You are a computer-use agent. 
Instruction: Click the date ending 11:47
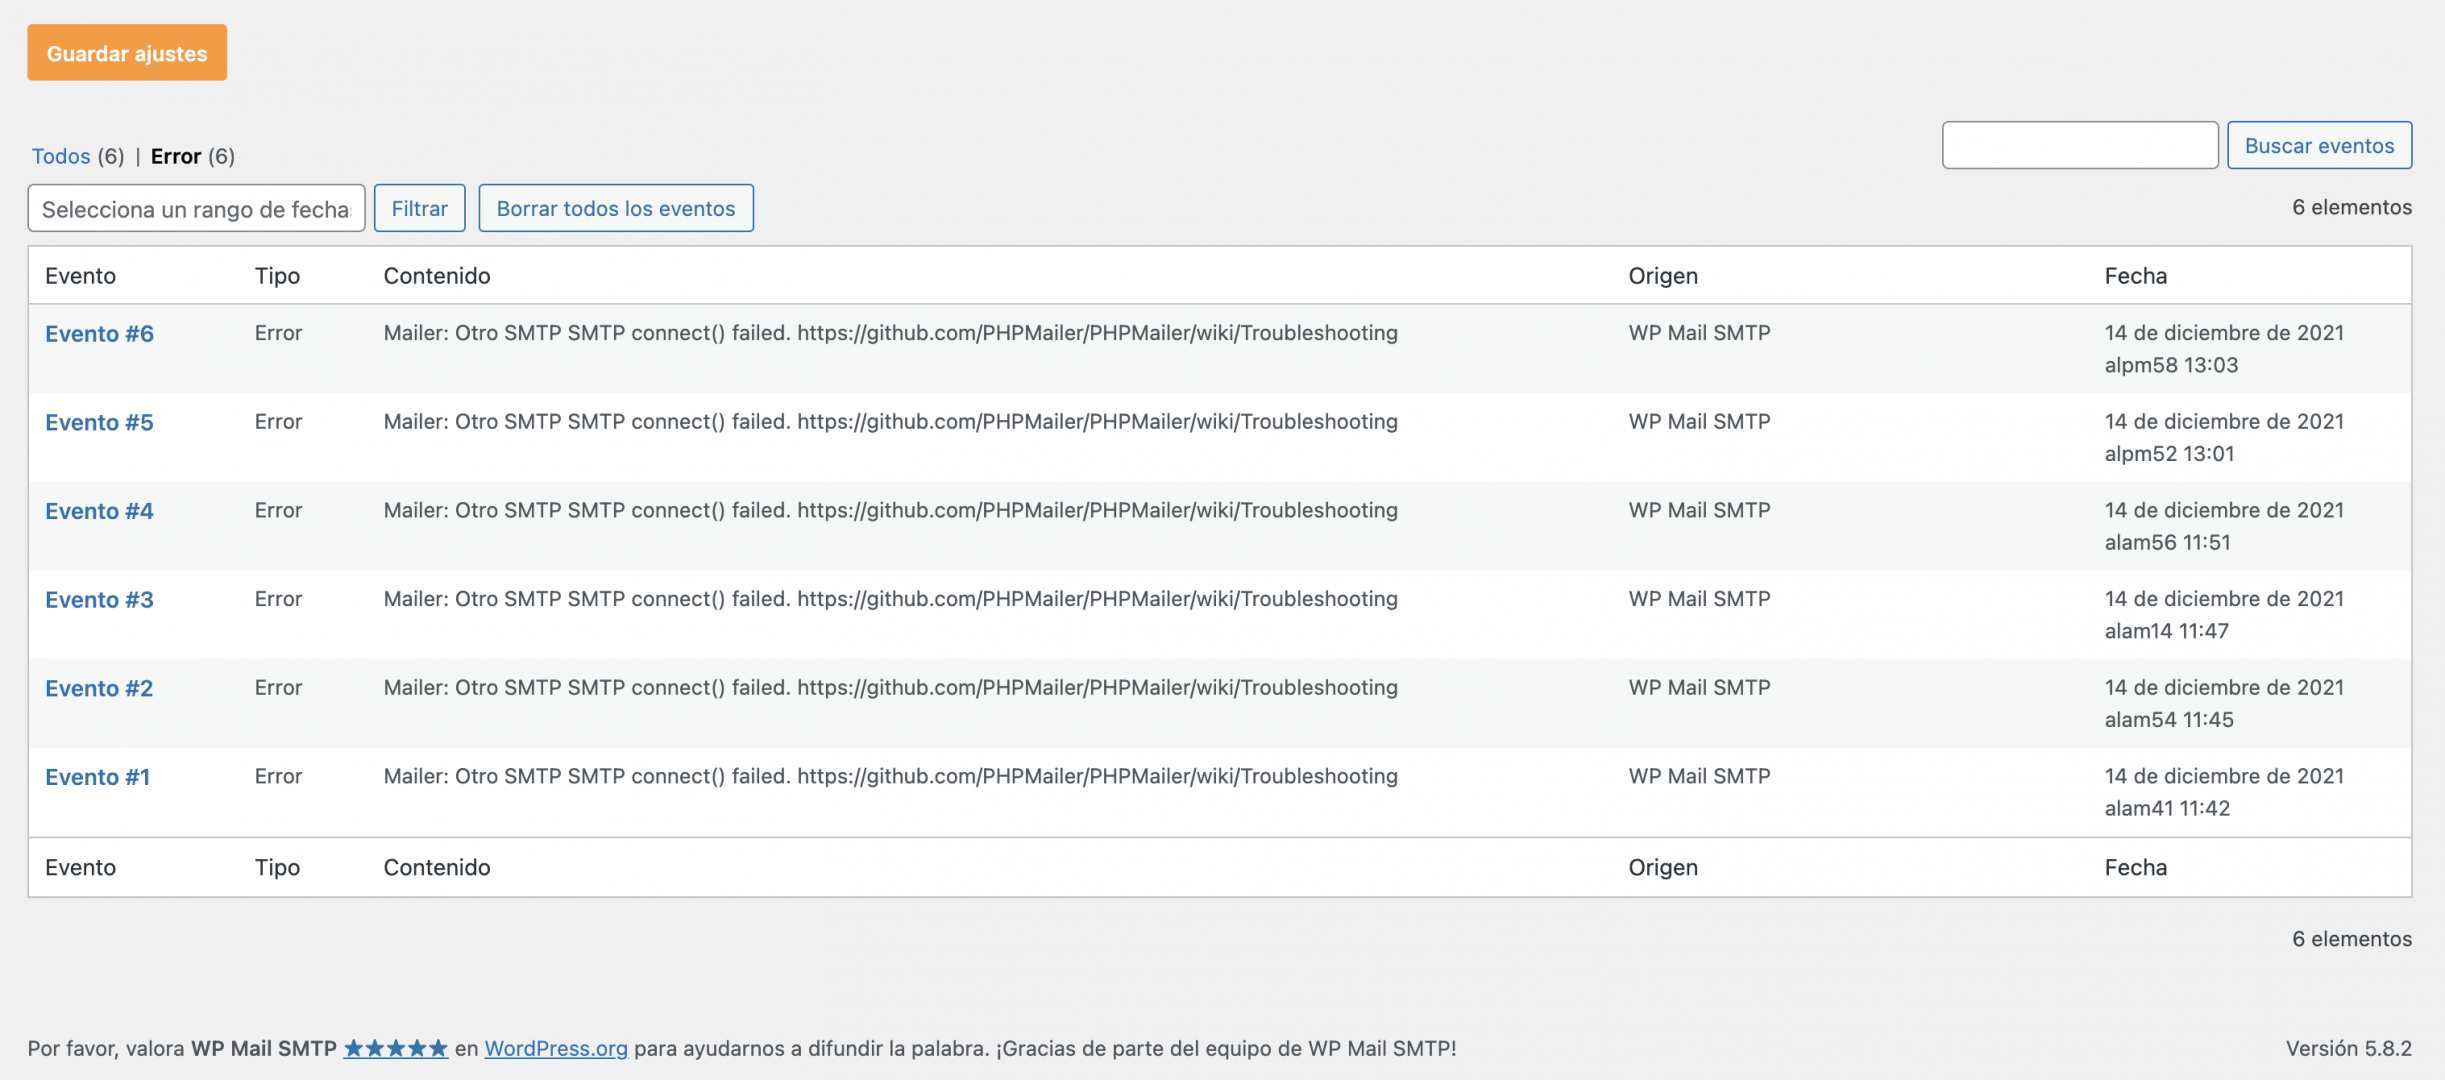2224,615
